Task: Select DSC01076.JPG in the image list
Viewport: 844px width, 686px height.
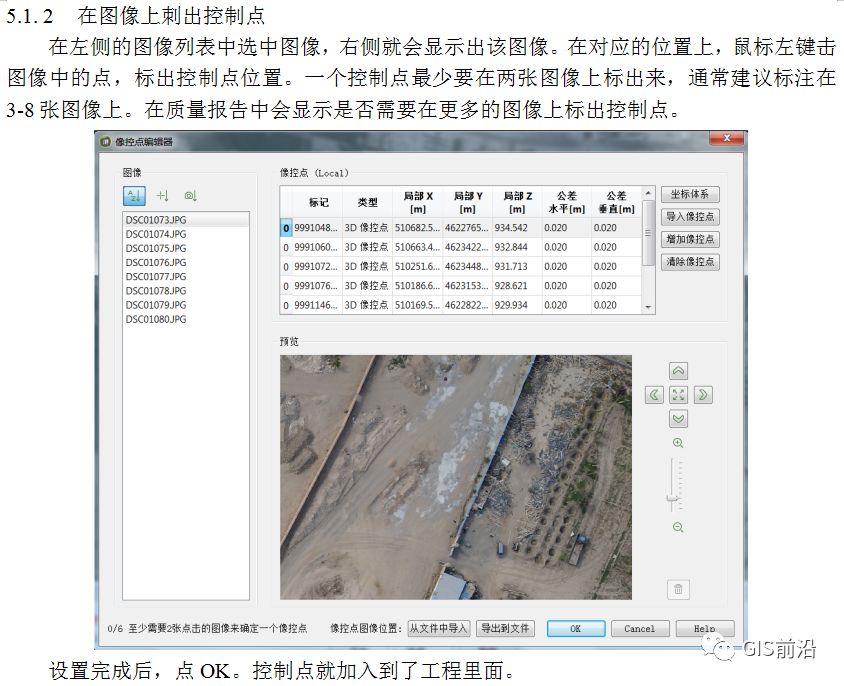Action: tap(186, 262)
